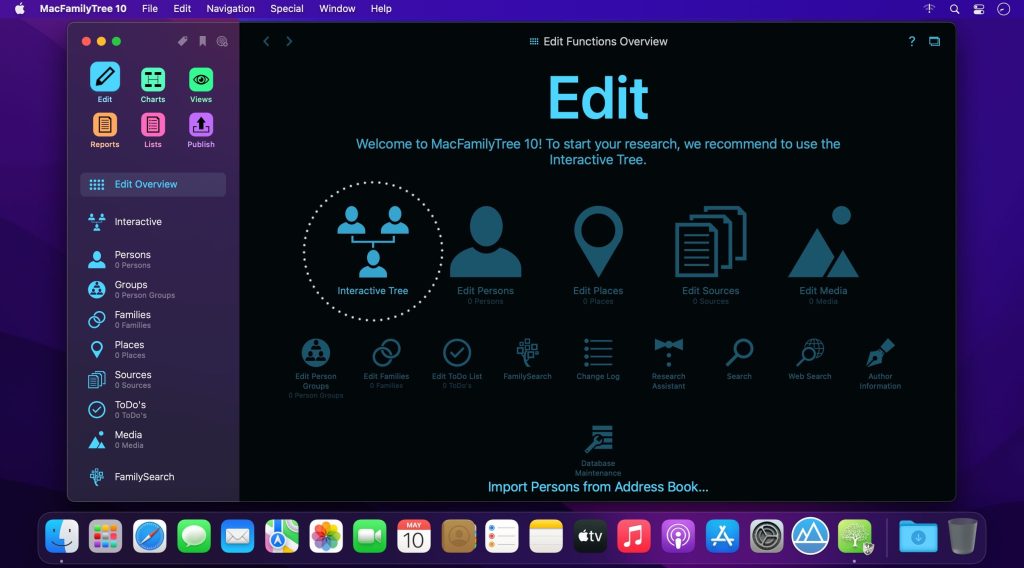Viewport: 1024px width, 568px height.
Task: Select ToDo's in the sidebar
Action: click(x=130, y=409)
